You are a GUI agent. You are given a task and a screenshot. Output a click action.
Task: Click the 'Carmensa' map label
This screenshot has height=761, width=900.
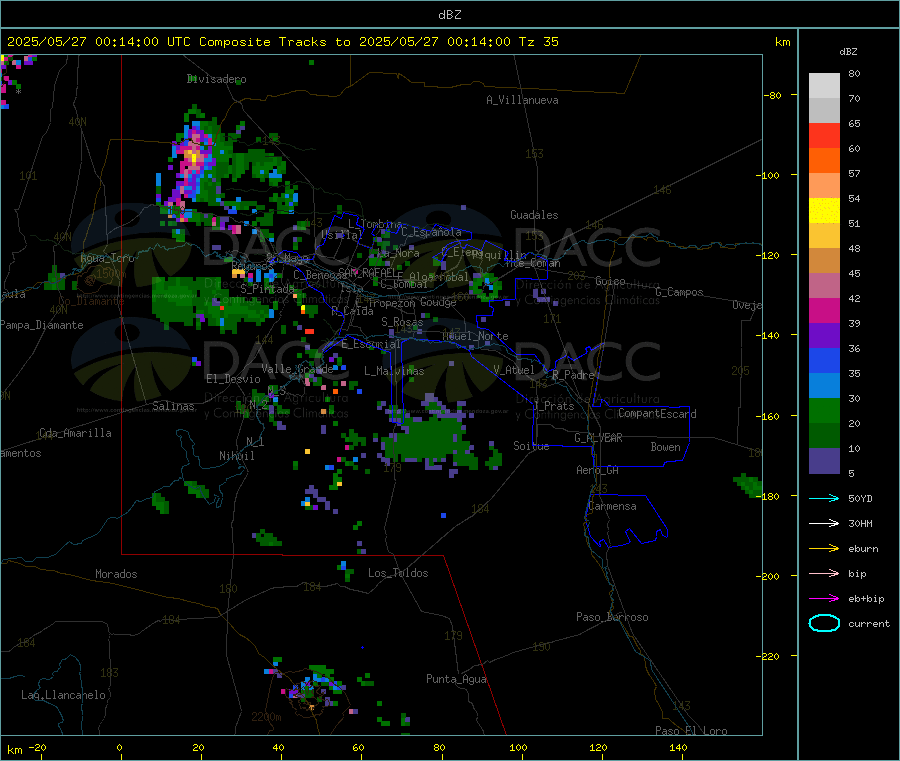[x=612, y=506]
